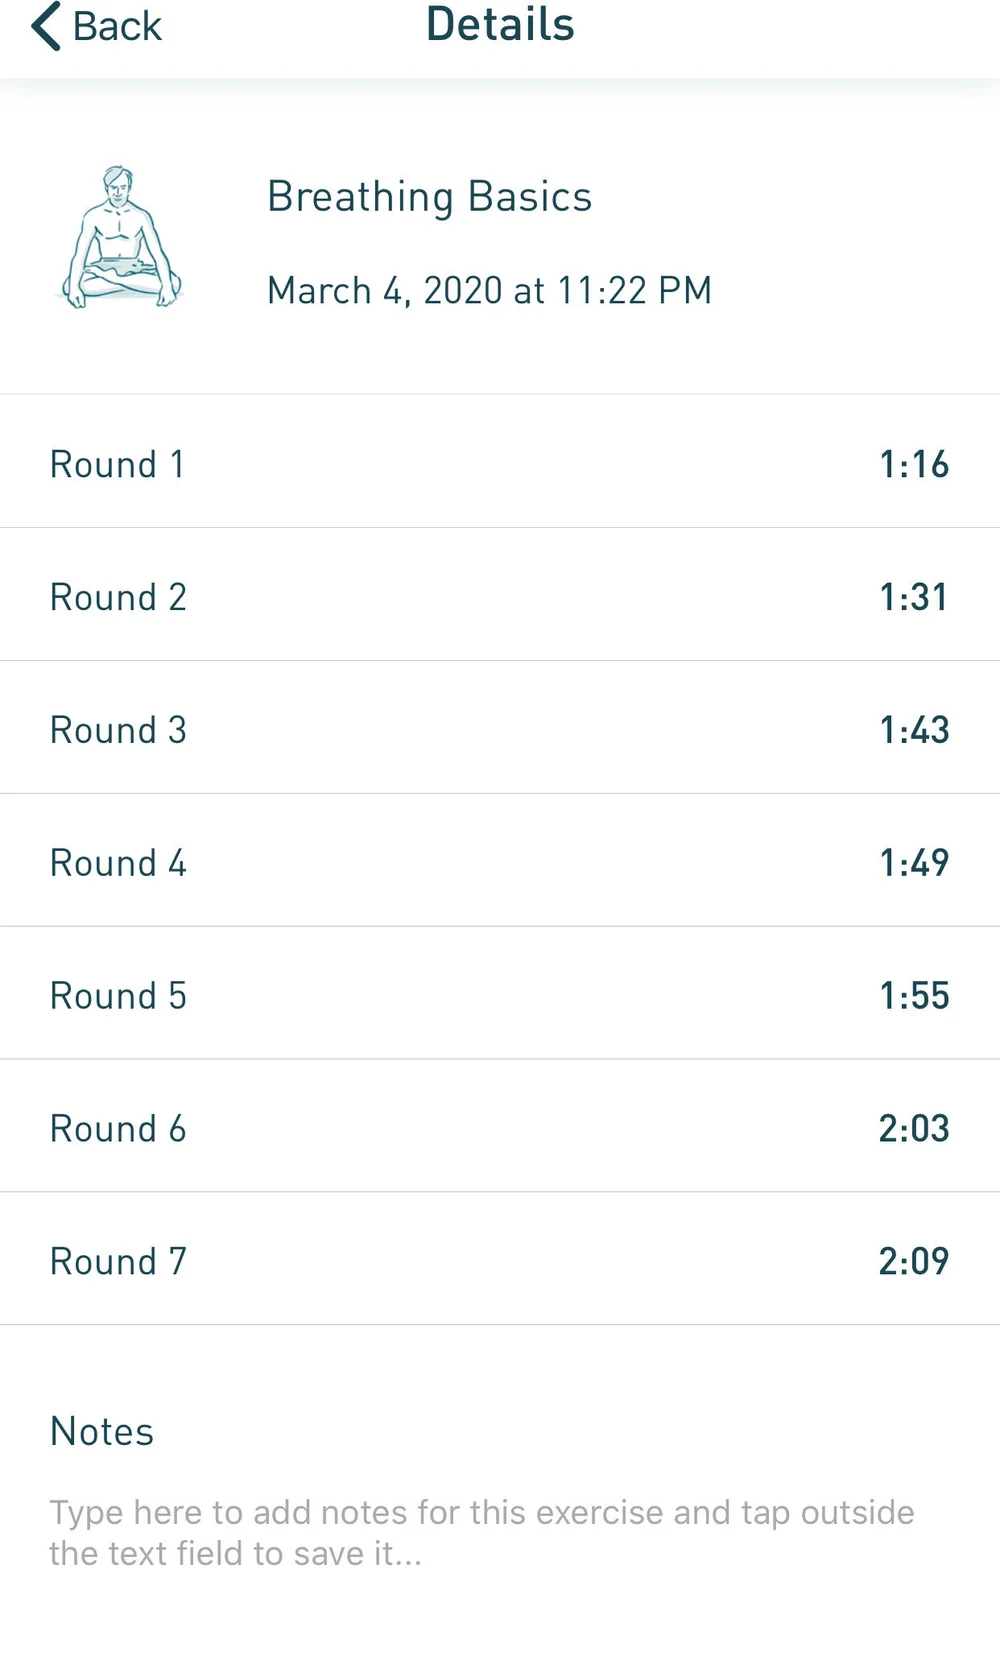The width and height of the screenshot is (1000, 1659).
Task: Tap the 1:16 time value
Action: pos(914,464)
